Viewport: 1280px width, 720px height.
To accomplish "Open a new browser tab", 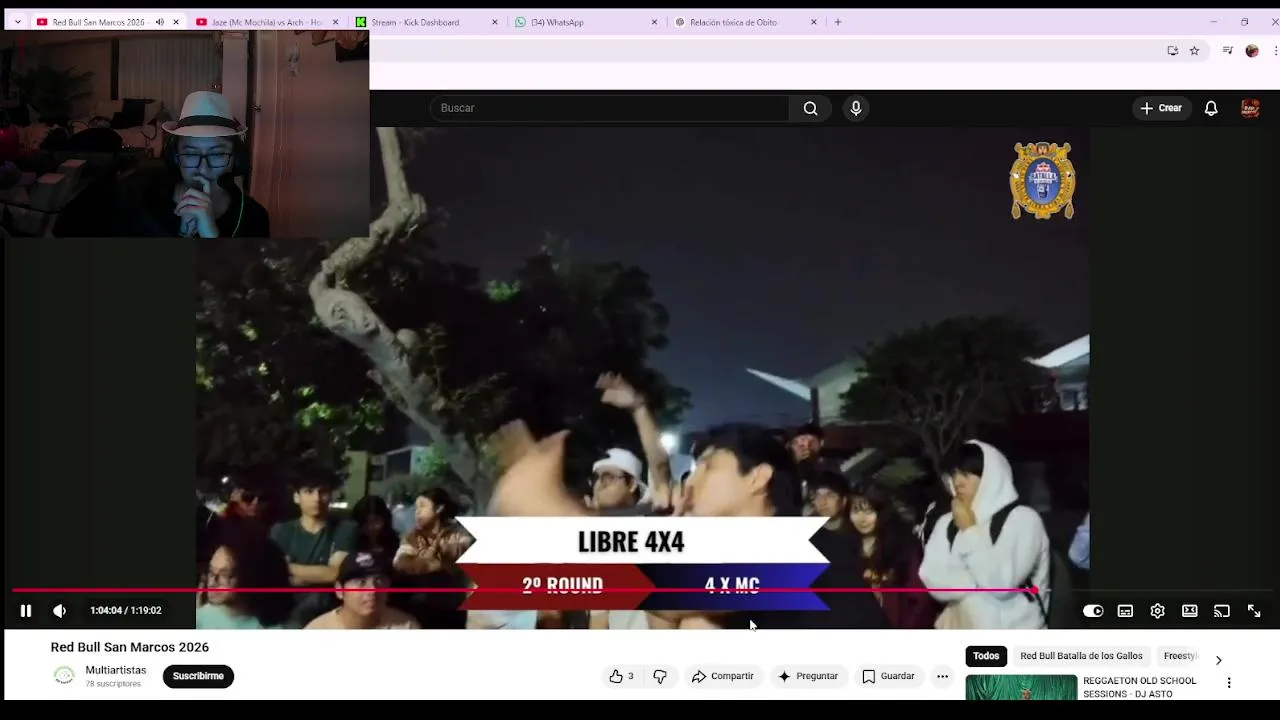I will click(x=838, y=22).
